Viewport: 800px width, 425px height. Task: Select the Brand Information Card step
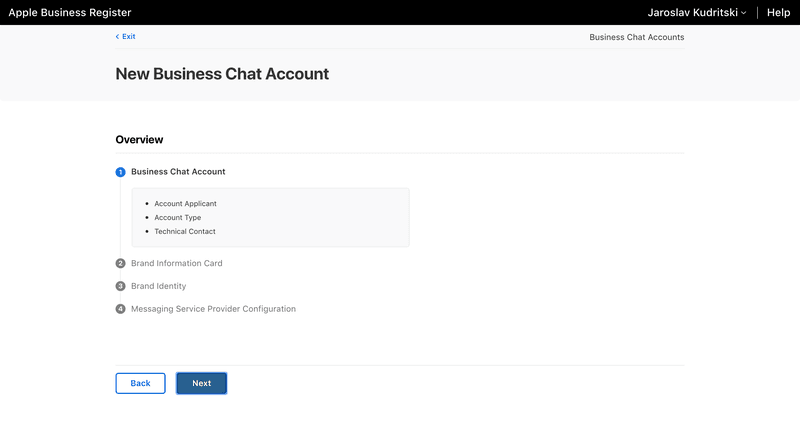coord(177,263)
